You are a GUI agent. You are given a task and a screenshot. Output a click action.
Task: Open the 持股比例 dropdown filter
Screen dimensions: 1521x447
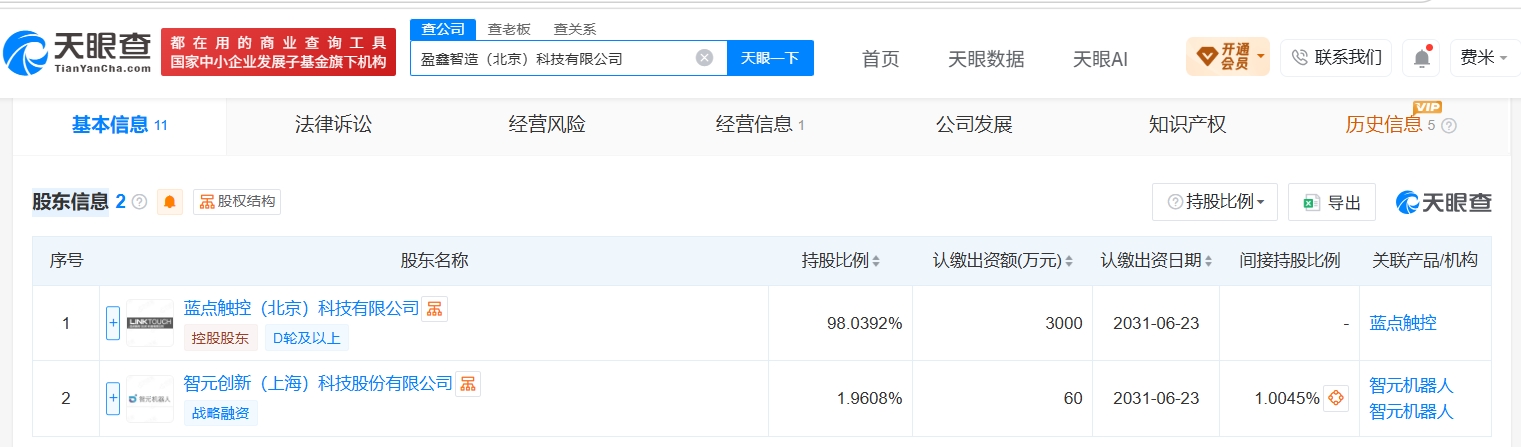pyautogui.click(x=1215, y=202)
